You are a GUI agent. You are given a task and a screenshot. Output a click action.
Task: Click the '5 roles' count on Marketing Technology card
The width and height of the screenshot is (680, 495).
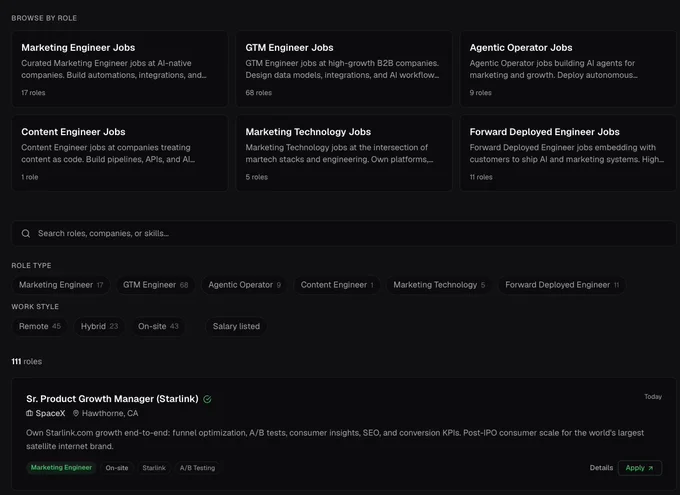[x=257, y=177]
